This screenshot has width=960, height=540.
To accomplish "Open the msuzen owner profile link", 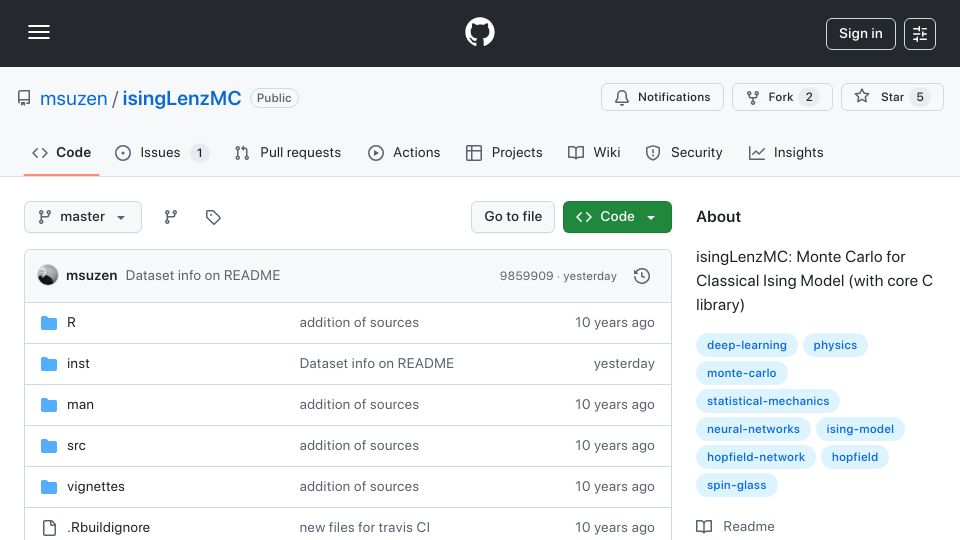I will coord(73,98).
